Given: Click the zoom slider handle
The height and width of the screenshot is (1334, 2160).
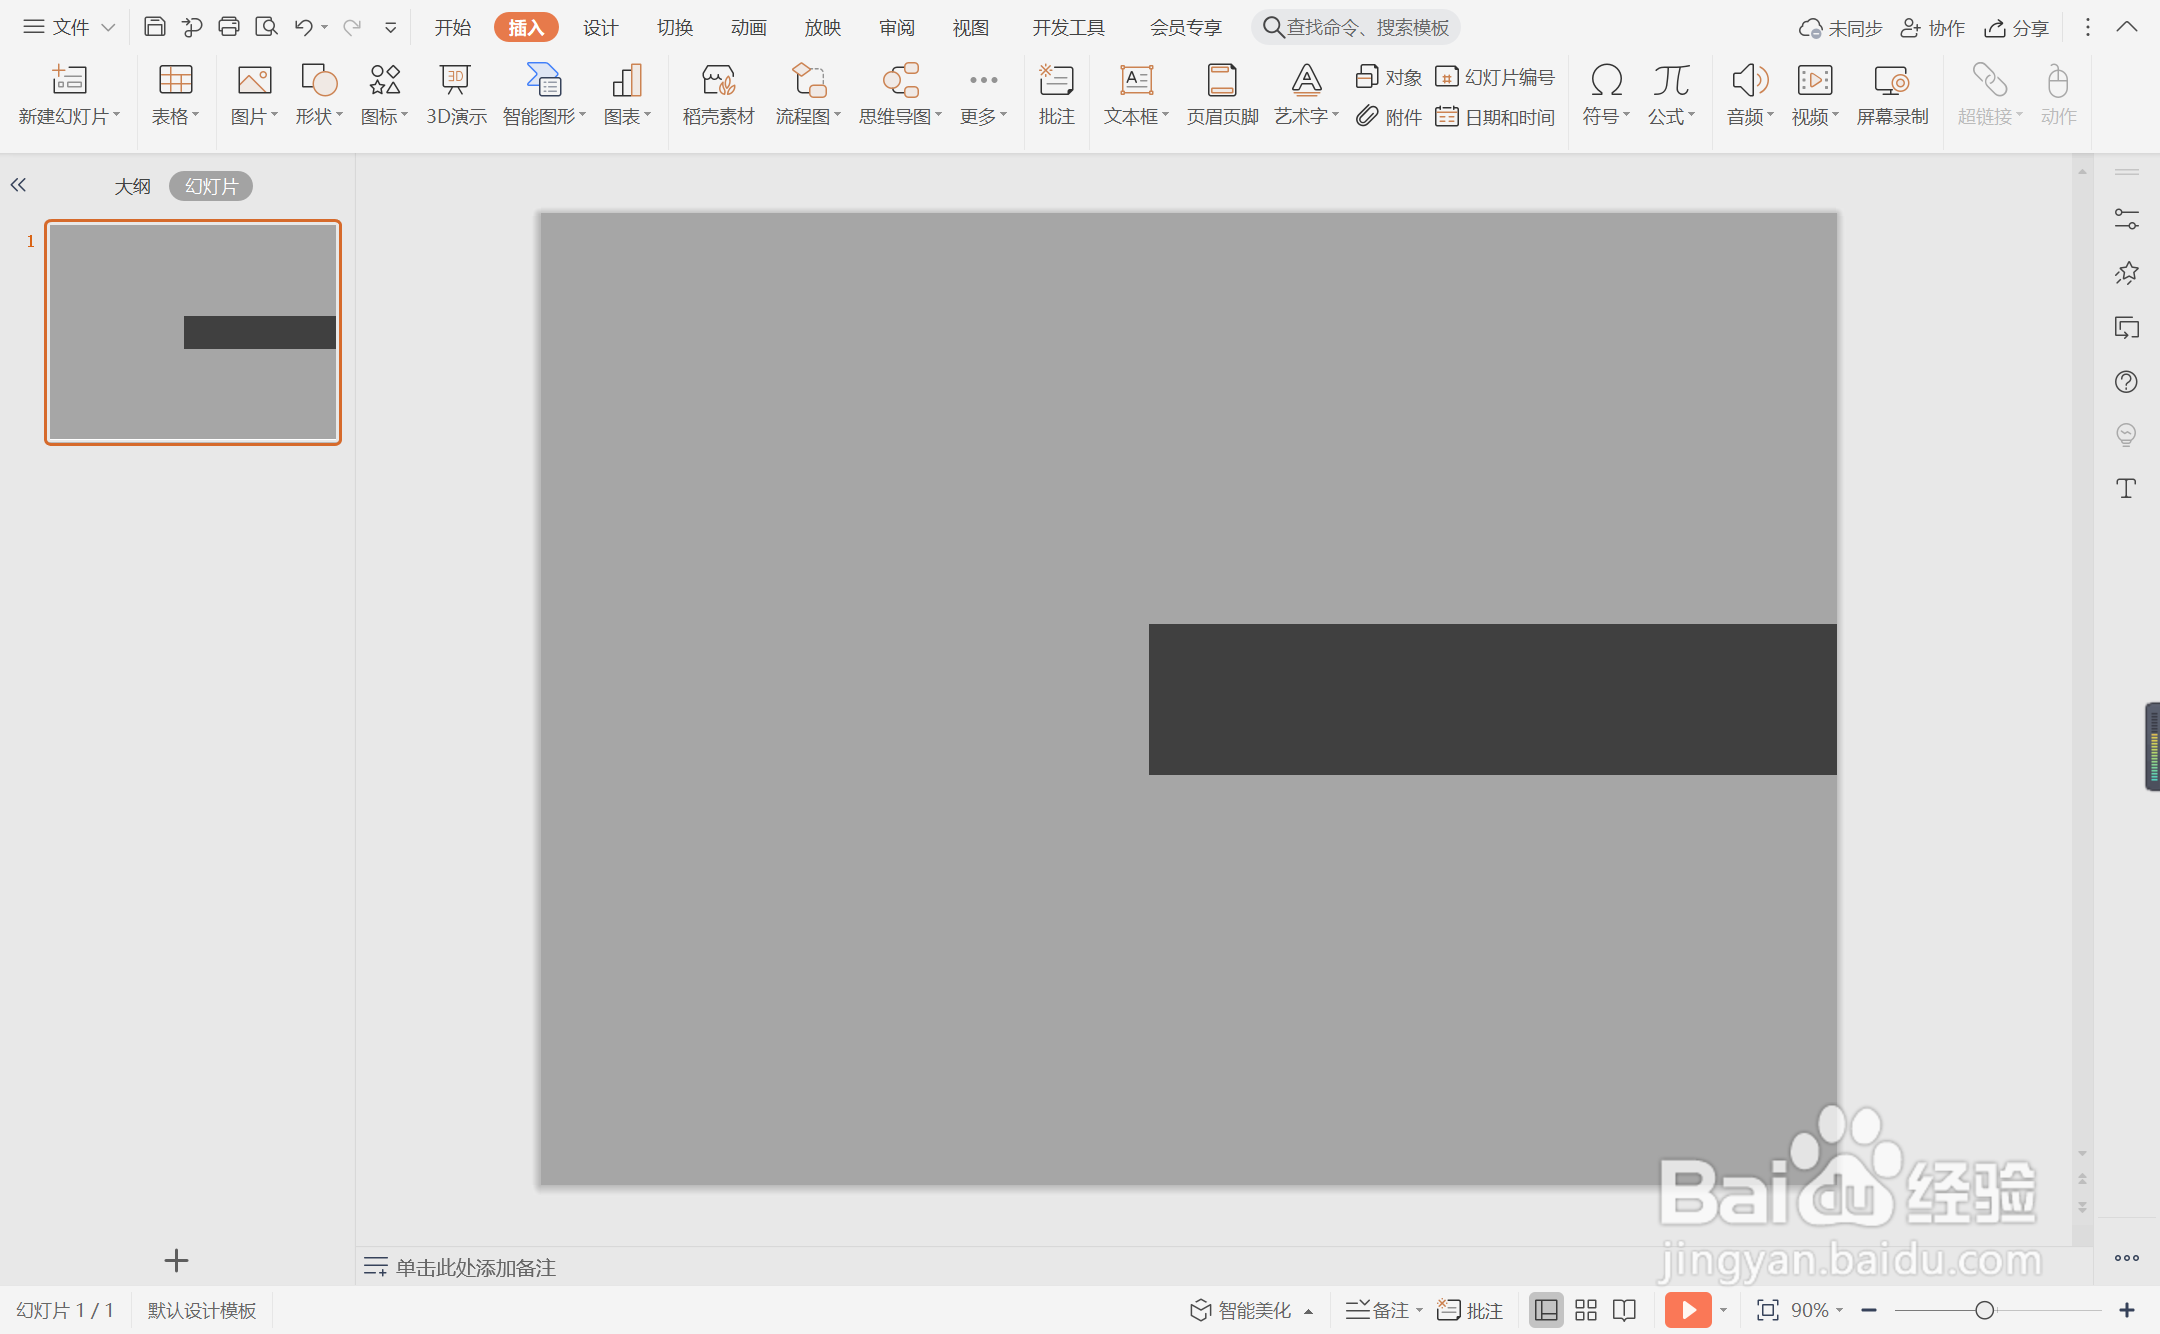Looking at the screenshot, I should (x=1985, y=1310).
